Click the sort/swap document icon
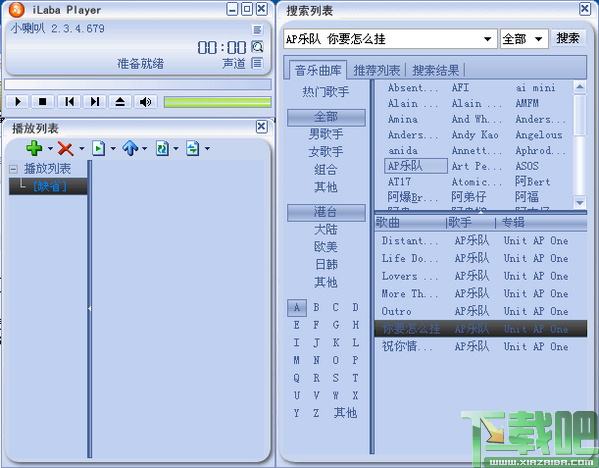The width and height of the screenshot is (599, 468). coord(193,148)
